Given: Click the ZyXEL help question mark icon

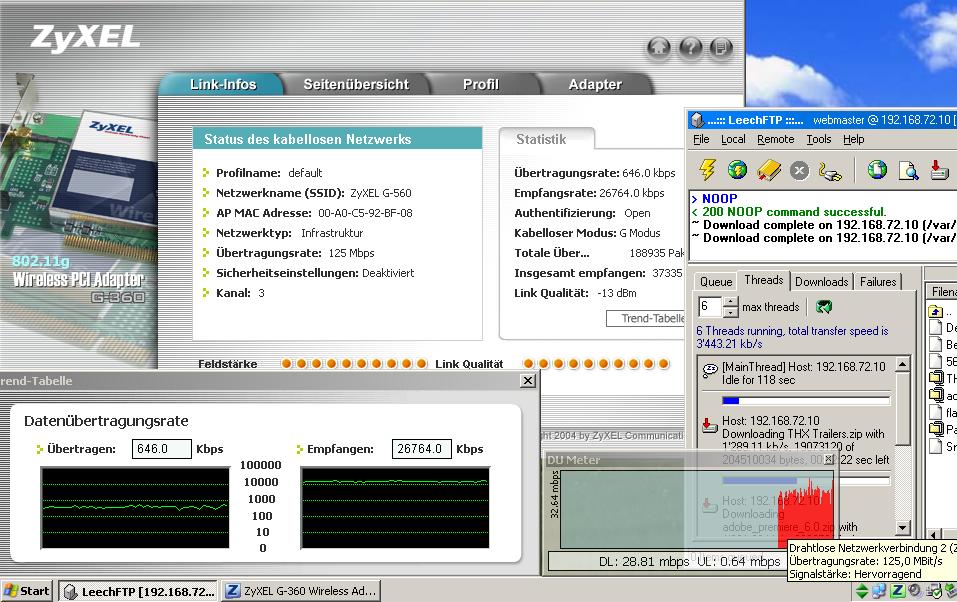Looking at the screenshot, I should coord(690,47).
